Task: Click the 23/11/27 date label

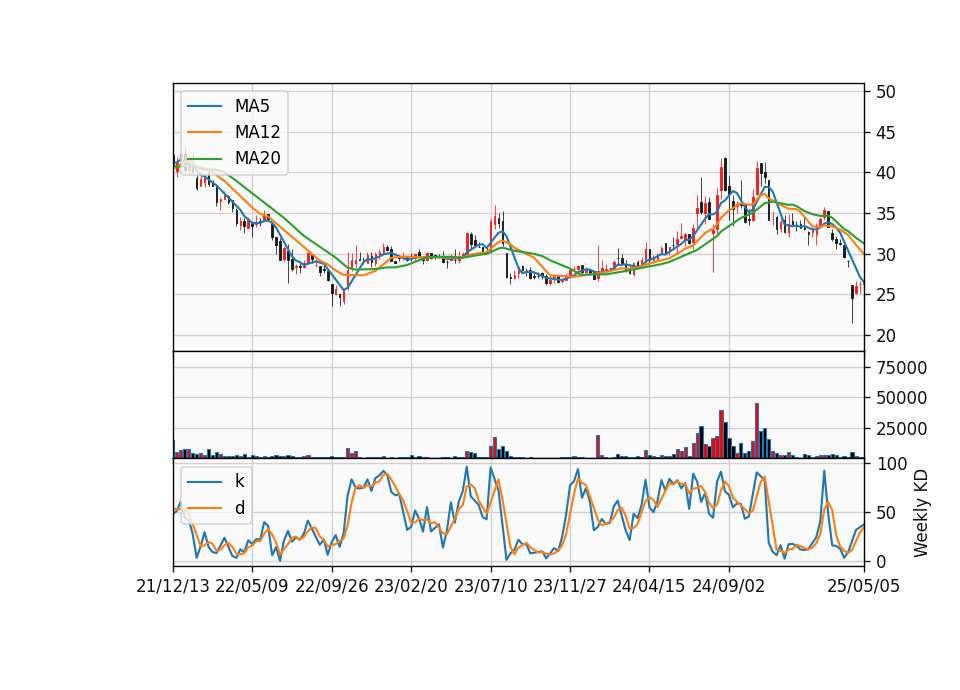Action: [x=569, y=586]
